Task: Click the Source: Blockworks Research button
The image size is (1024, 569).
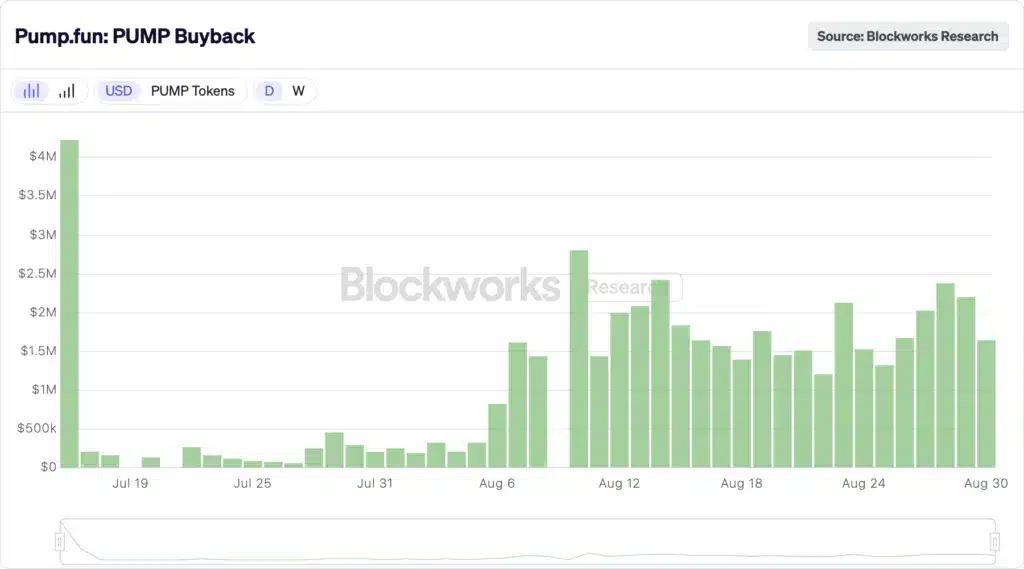Action: (907, 36)
